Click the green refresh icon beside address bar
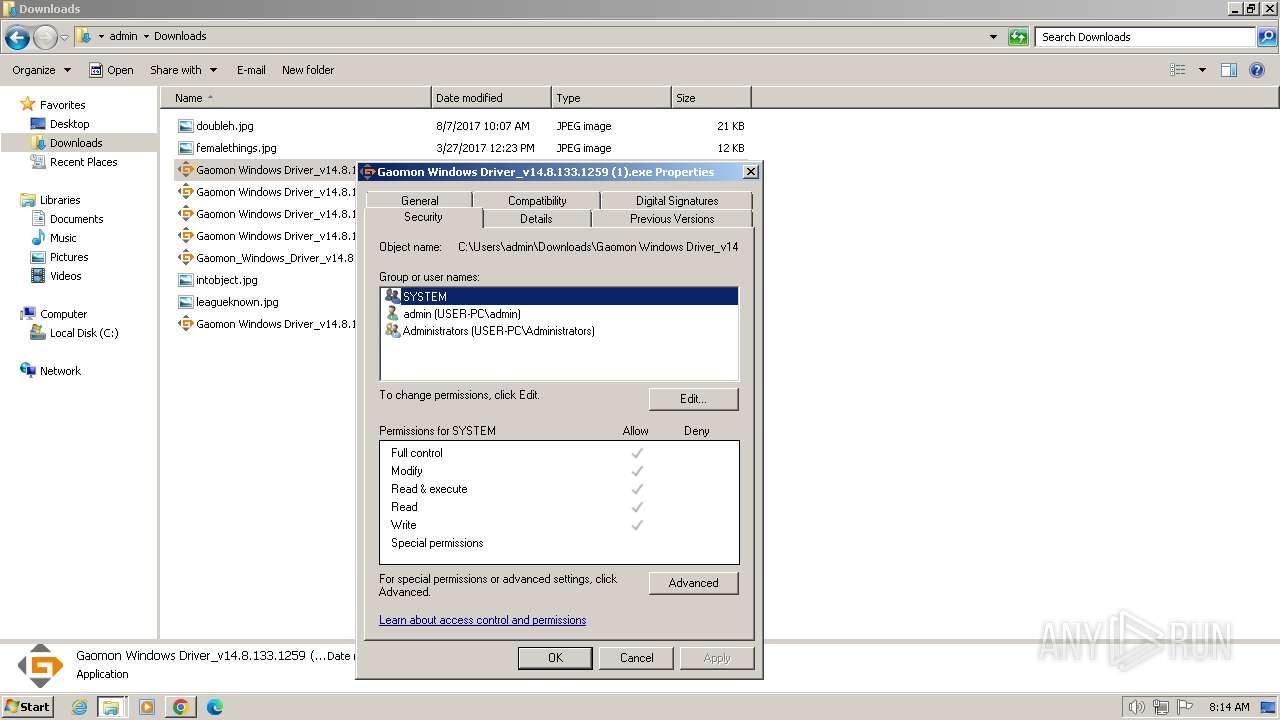Viewport: 1280px width, 720px height. coord(1018,37)
